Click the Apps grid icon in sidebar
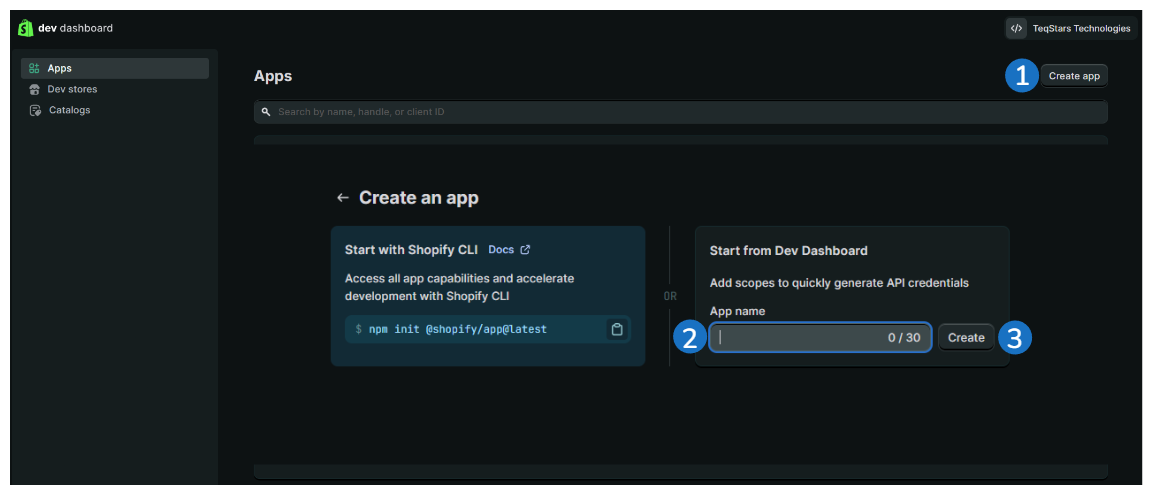 pyautogui.click(x=34, y=68)
